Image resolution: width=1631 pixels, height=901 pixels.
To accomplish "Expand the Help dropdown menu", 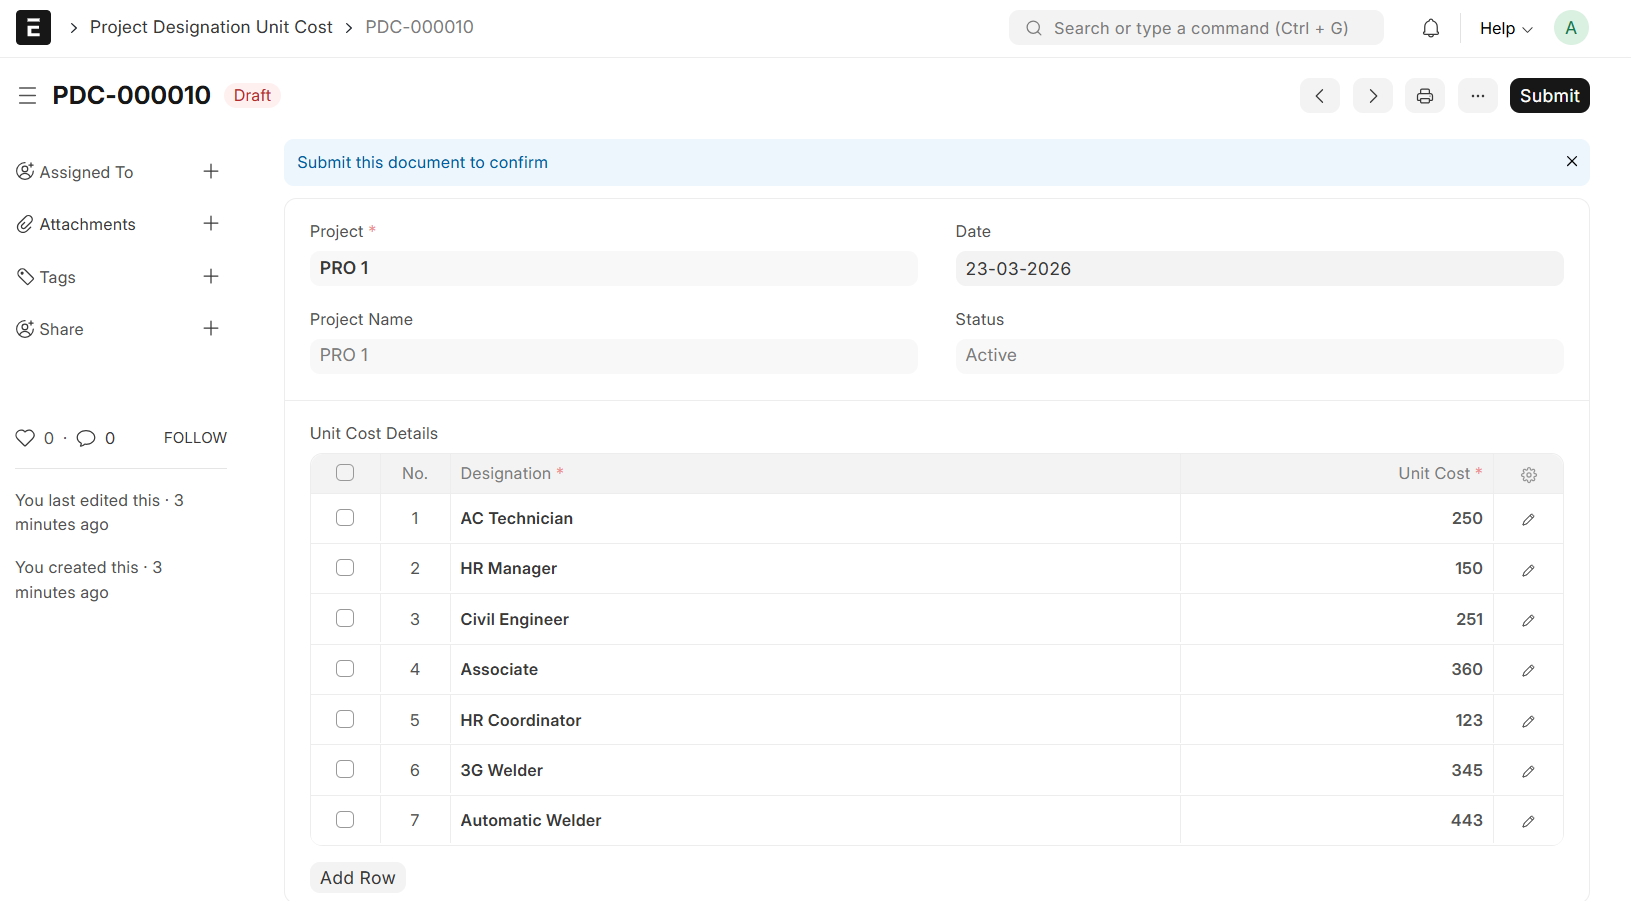I will tap(1505, 28).
